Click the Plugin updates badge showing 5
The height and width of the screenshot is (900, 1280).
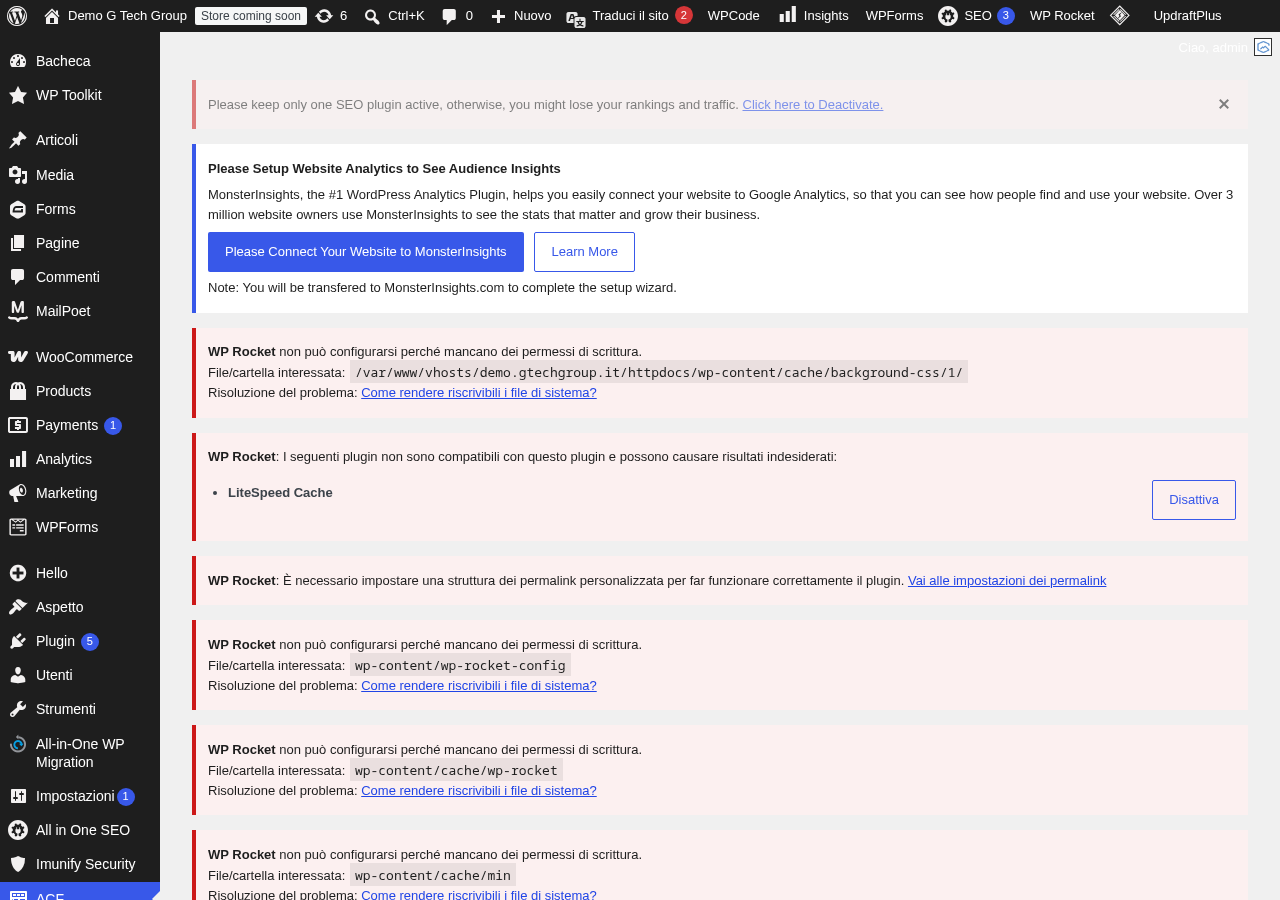click(90, 642)
